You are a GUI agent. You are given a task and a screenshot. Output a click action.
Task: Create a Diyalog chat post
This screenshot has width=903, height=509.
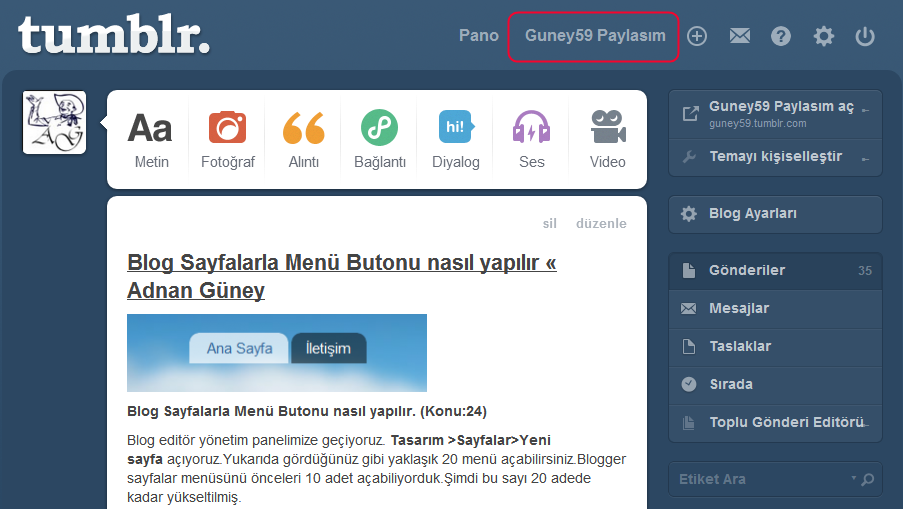[x=456, y=140]
